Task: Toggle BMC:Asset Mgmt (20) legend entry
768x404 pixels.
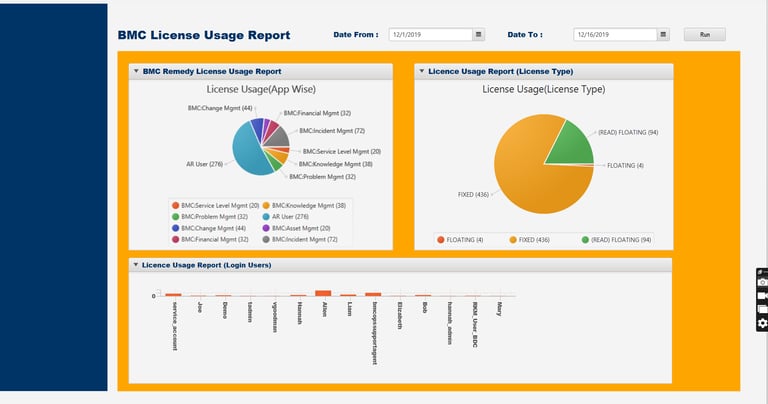Action: [296, 228]
